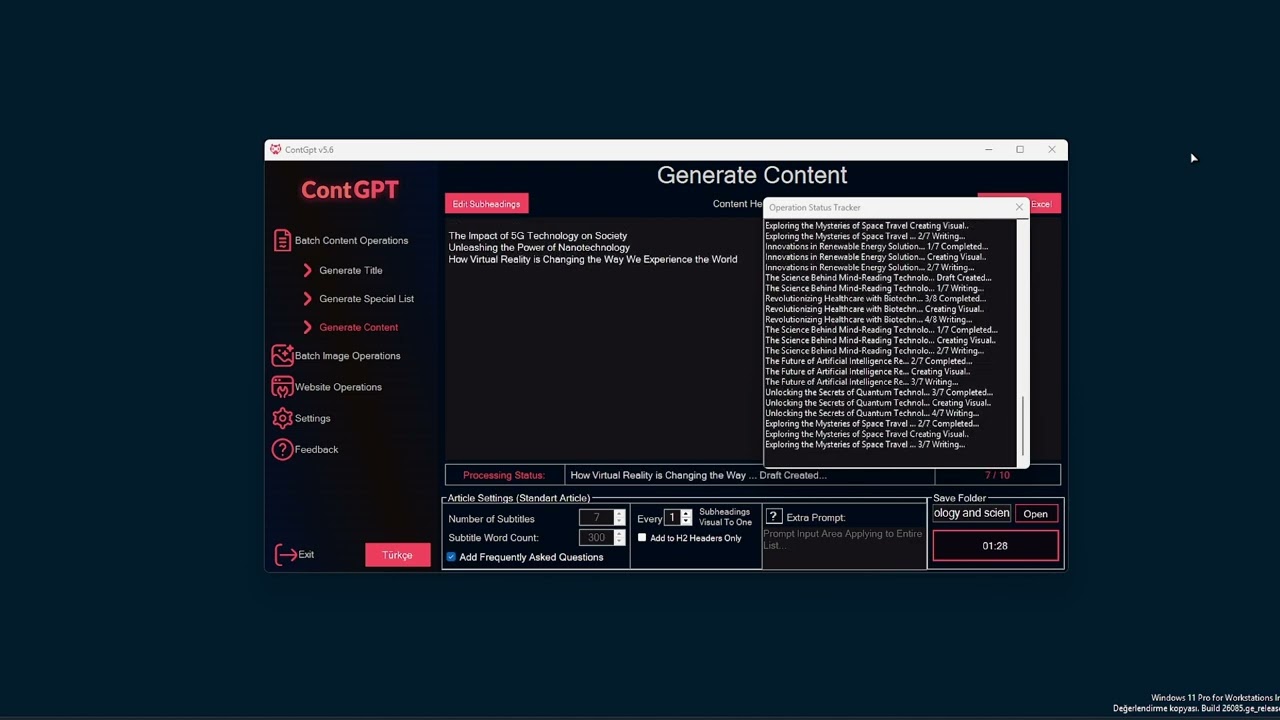Click the '7 / 10' progress counter
The width and height of the screenshot is (1280, 720).
(997, 475)
